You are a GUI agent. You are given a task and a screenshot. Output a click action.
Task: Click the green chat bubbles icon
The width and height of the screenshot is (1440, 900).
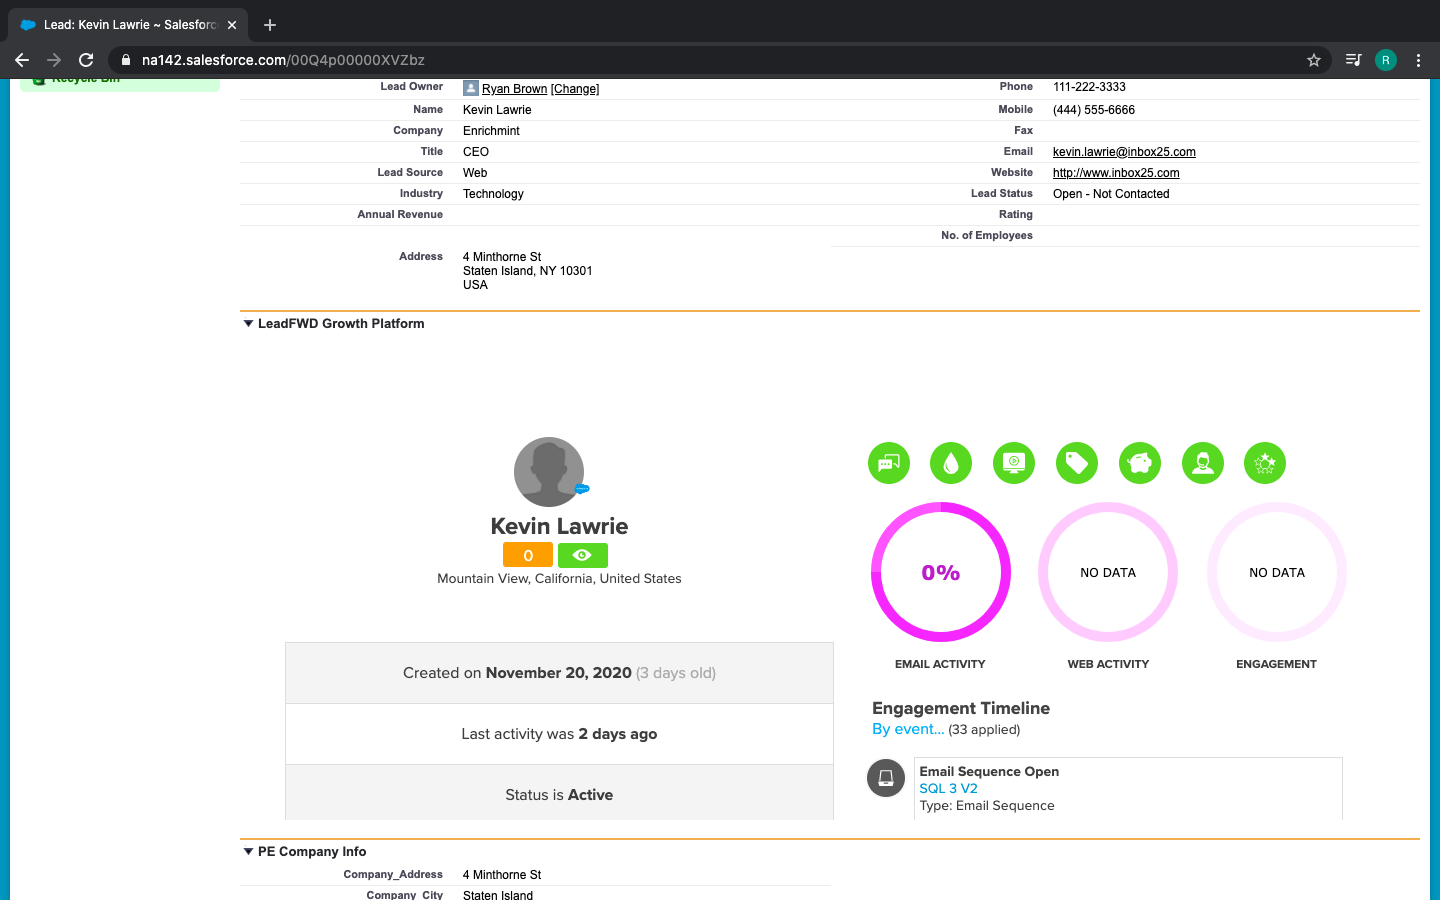pos(888,463)
